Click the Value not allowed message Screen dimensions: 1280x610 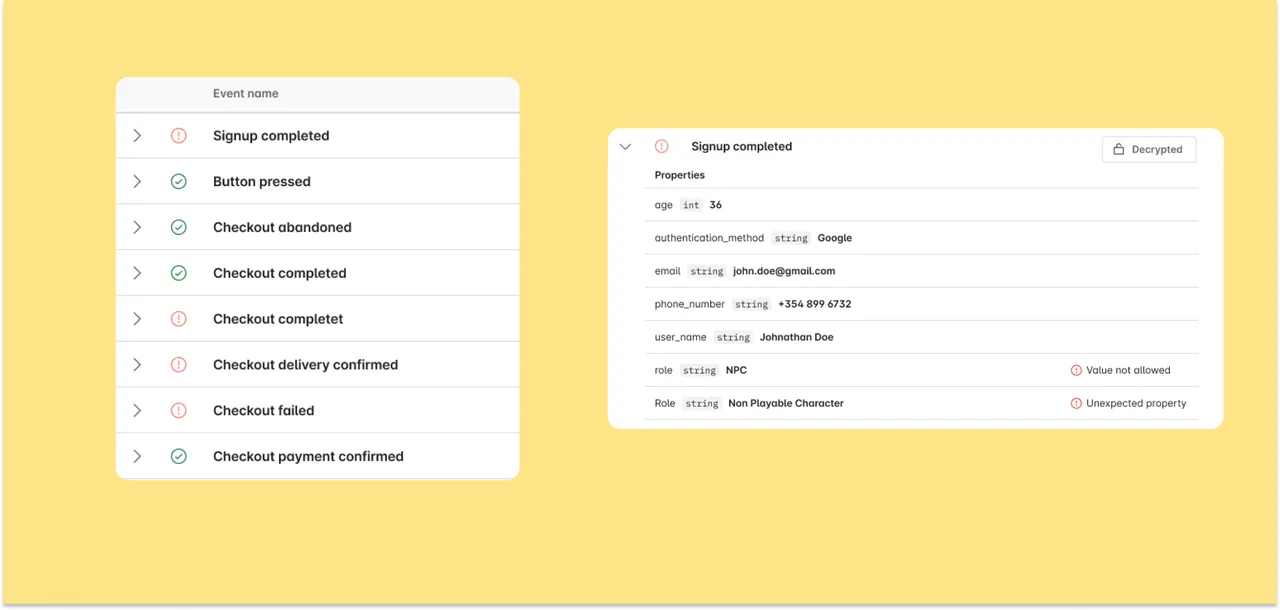tap(1128, 370)
